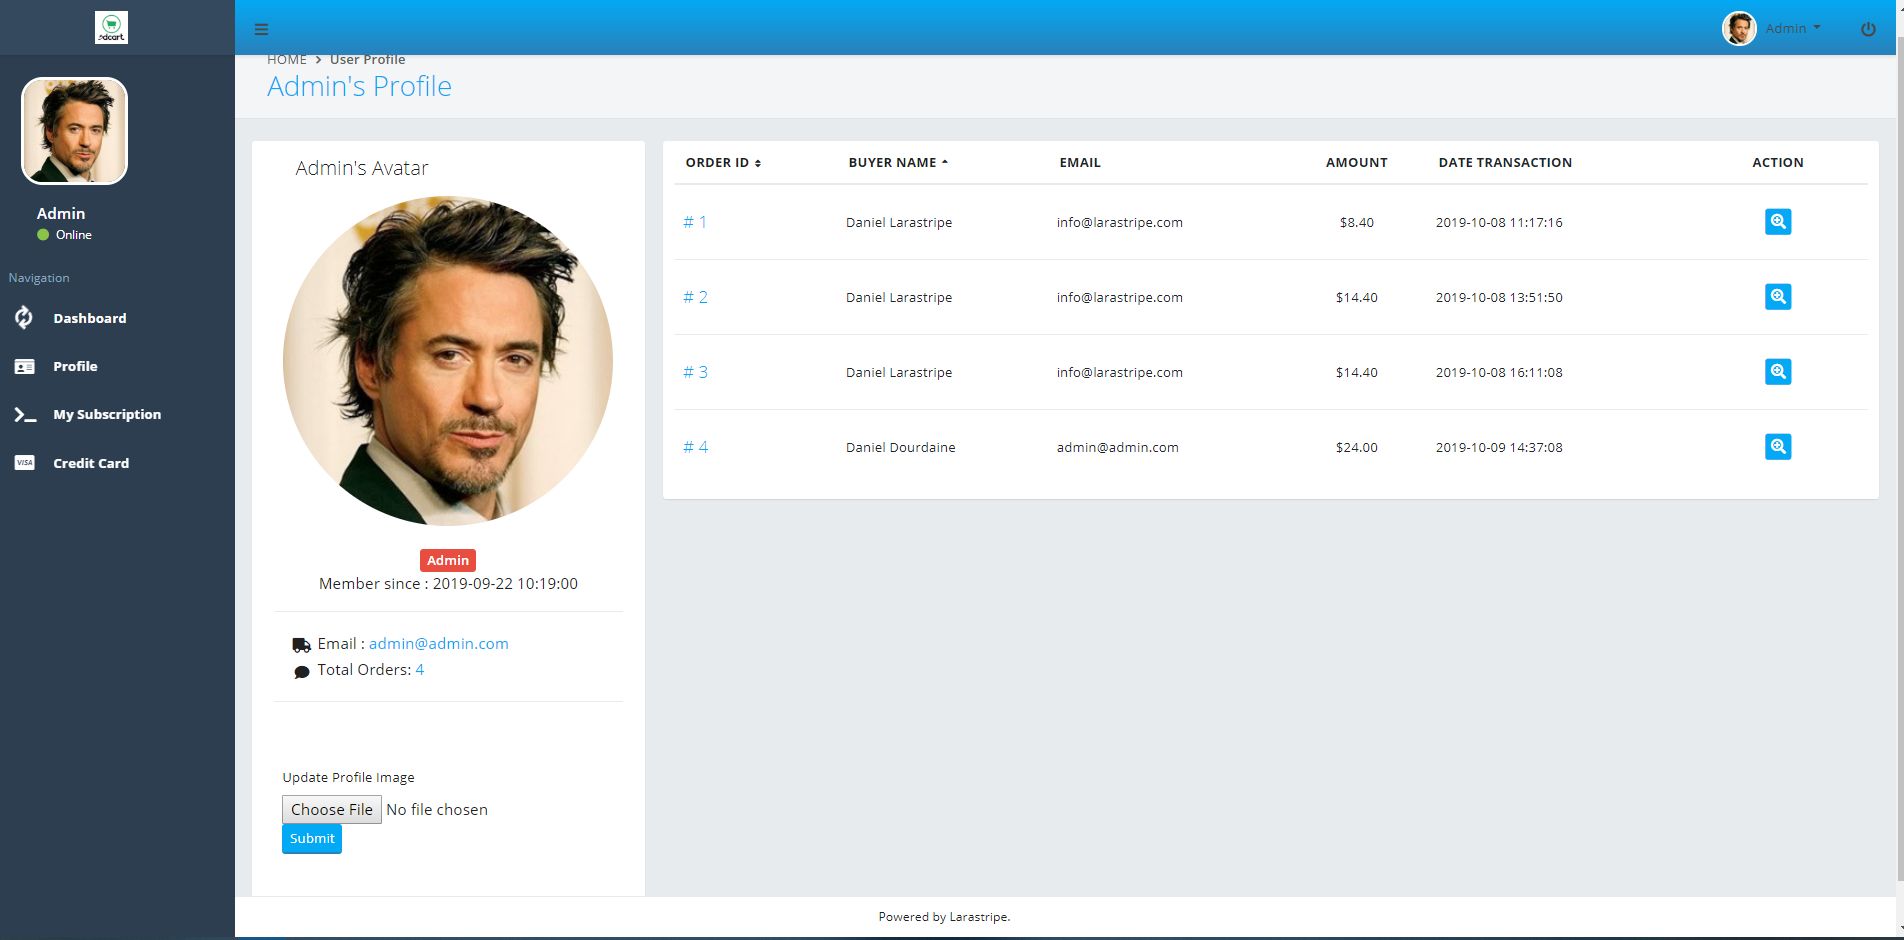1904x940 pixels.
Task: Click the User Profile breadcrumb text
Action: [x=368, y=60]
